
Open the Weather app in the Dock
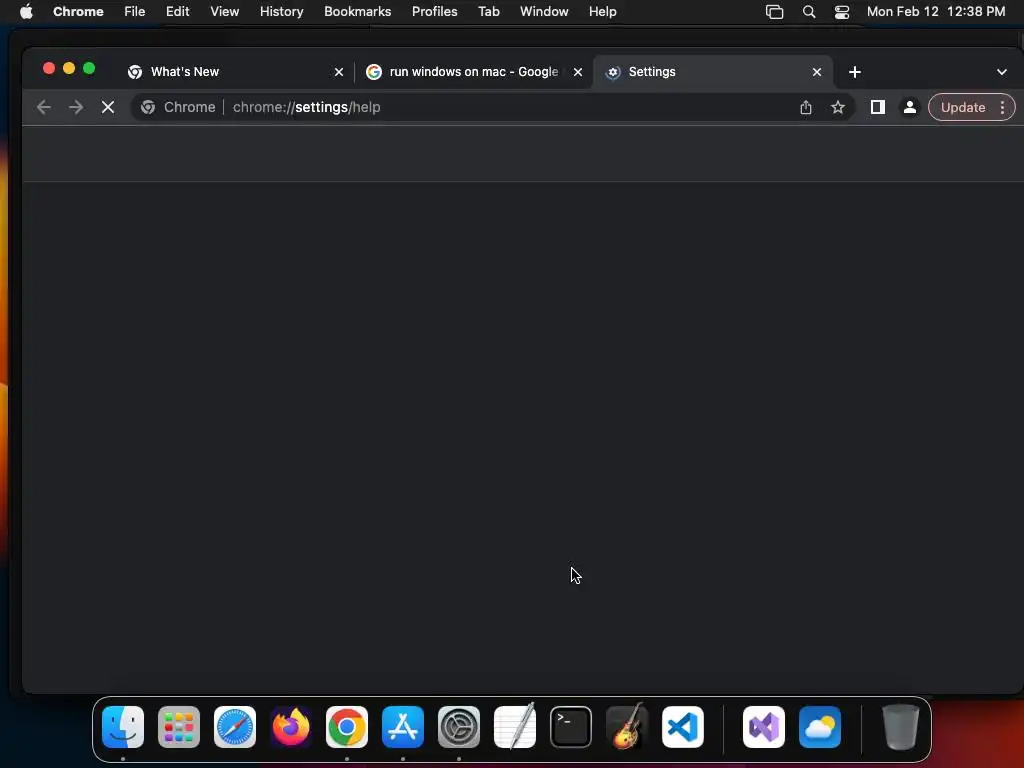(x=820, y=727)
